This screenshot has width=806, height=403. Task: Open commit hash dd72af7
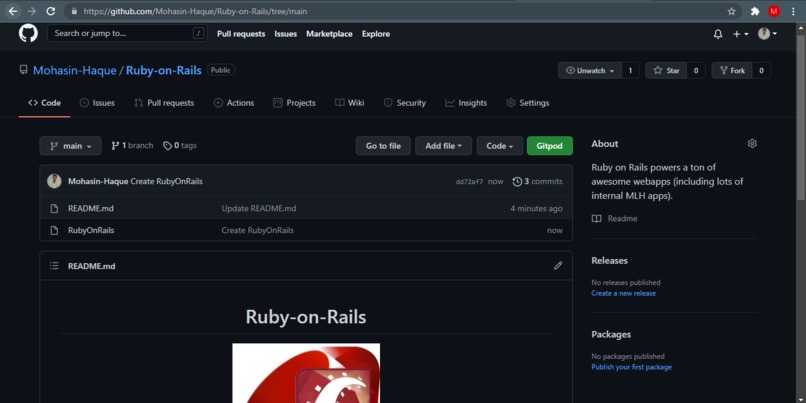tap(469, 181)
